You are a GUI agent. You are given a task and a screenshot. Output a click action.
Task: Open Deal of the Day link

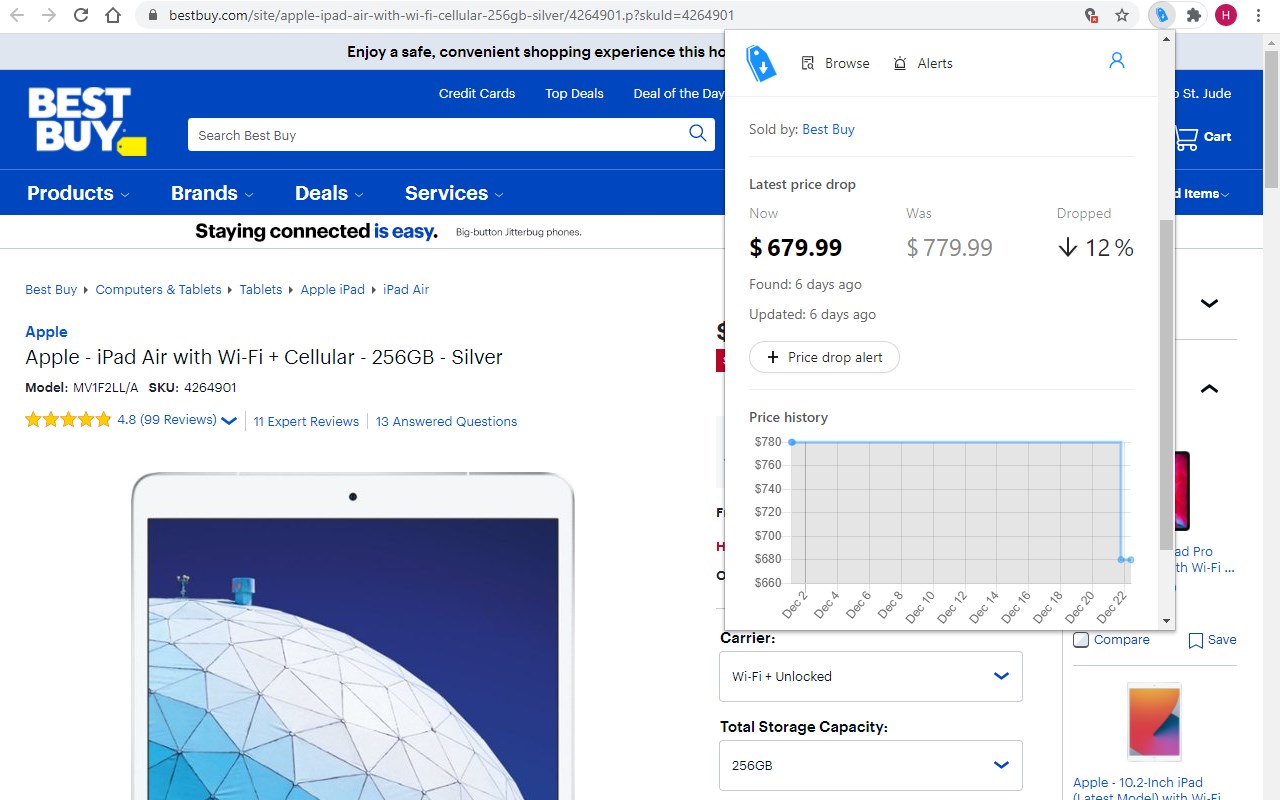[x=679, y=93]
